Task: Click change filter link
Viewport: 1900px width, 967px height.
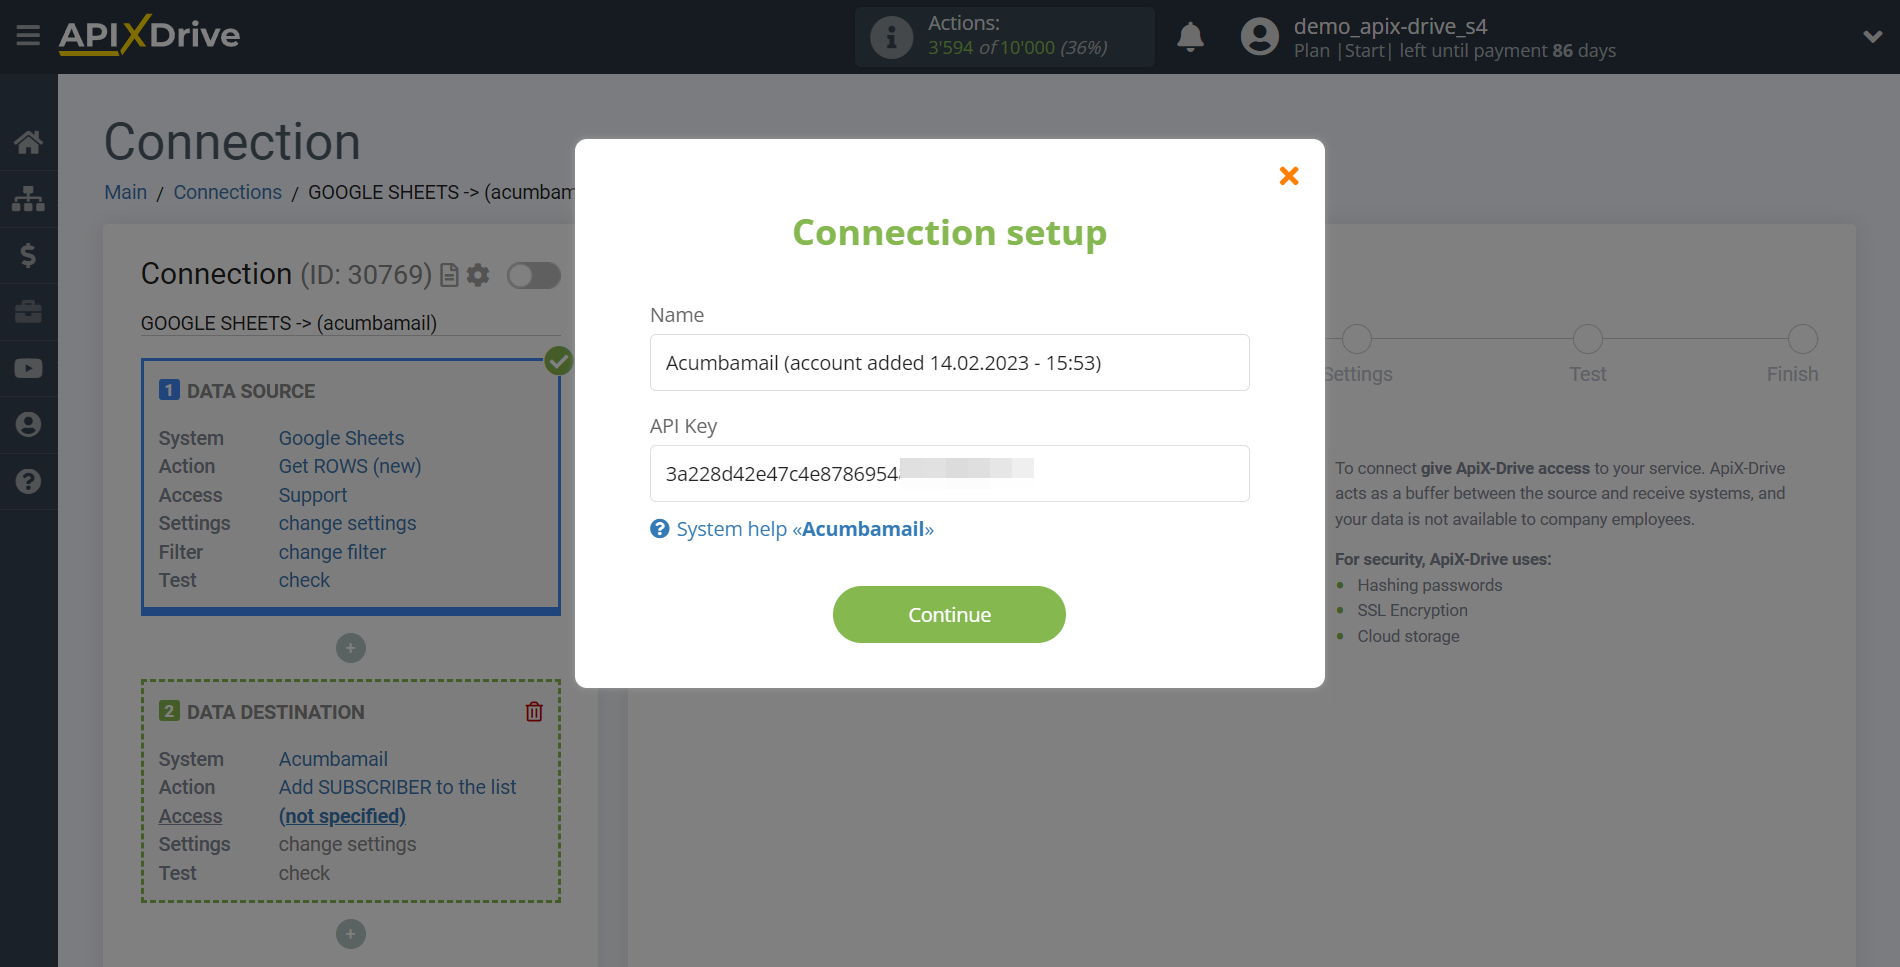Action: pos(332,552)
